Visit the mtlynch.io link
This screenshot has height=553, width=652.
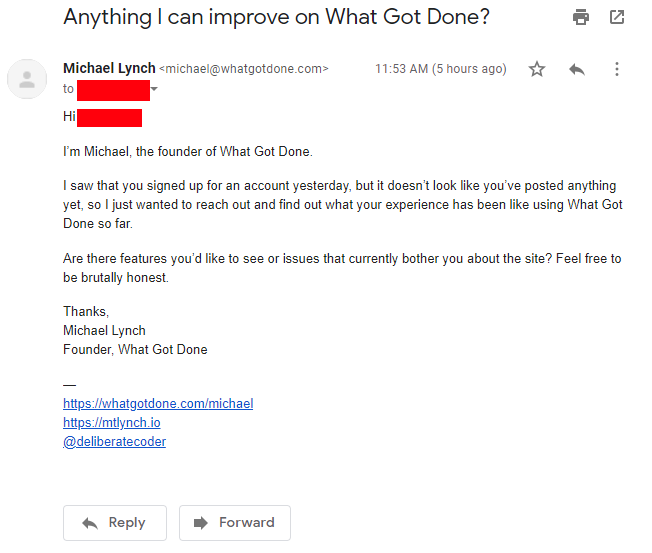click(111, 423)
